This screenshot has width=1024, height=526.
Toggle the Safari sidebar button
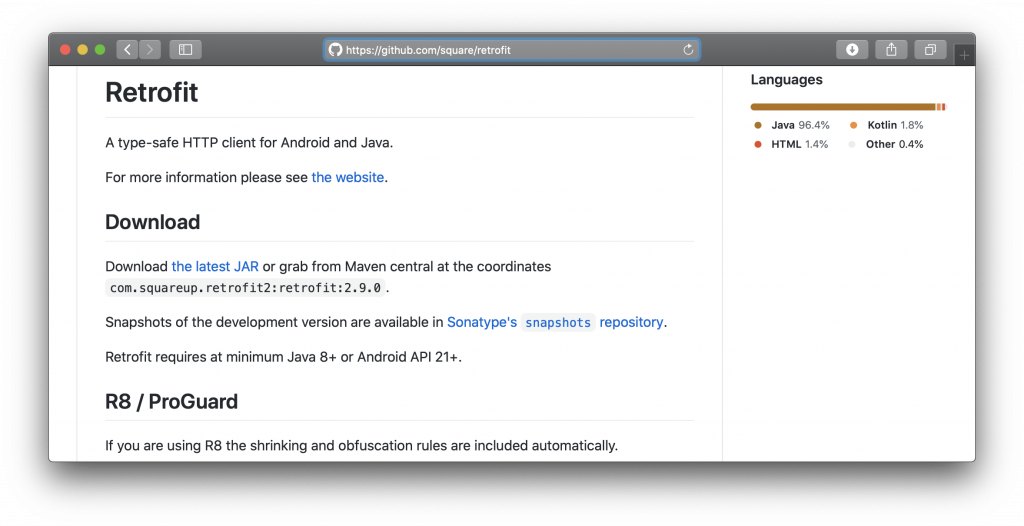(185, 49)
